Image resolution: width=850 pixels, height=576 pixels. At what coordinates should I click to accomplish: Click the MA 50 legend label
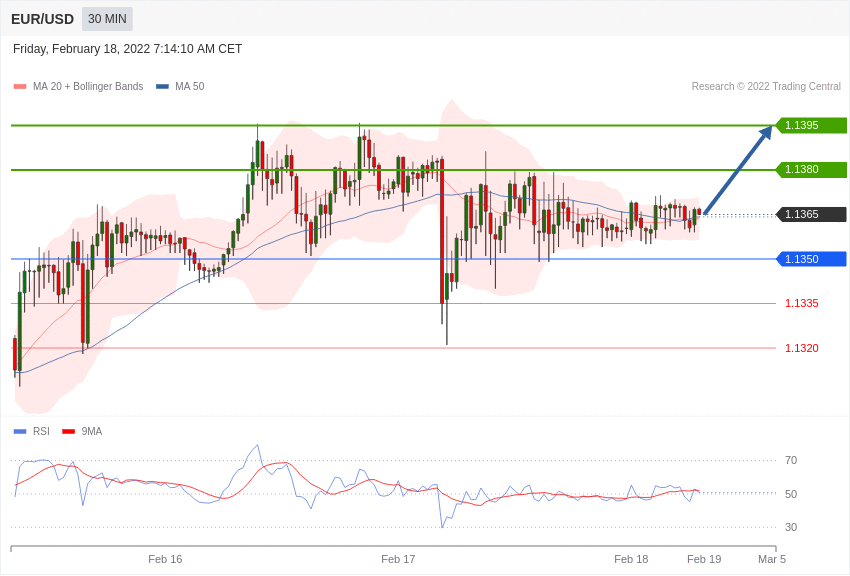click(190, 86)
